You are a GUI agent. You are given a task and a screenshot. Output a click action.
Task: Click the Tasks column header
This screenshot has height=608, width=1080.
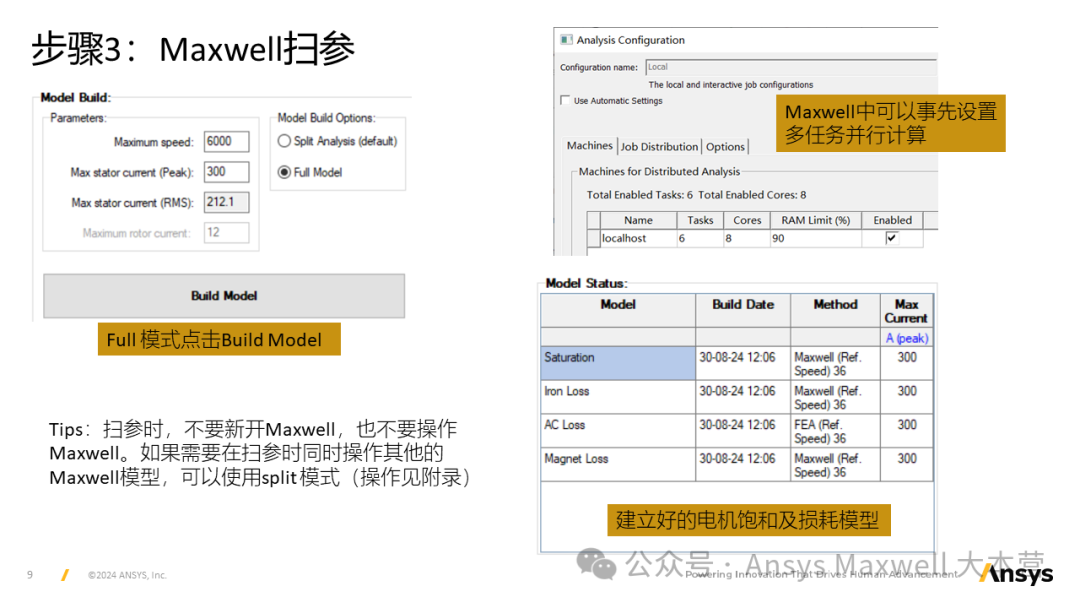click(x=700, y=220)
